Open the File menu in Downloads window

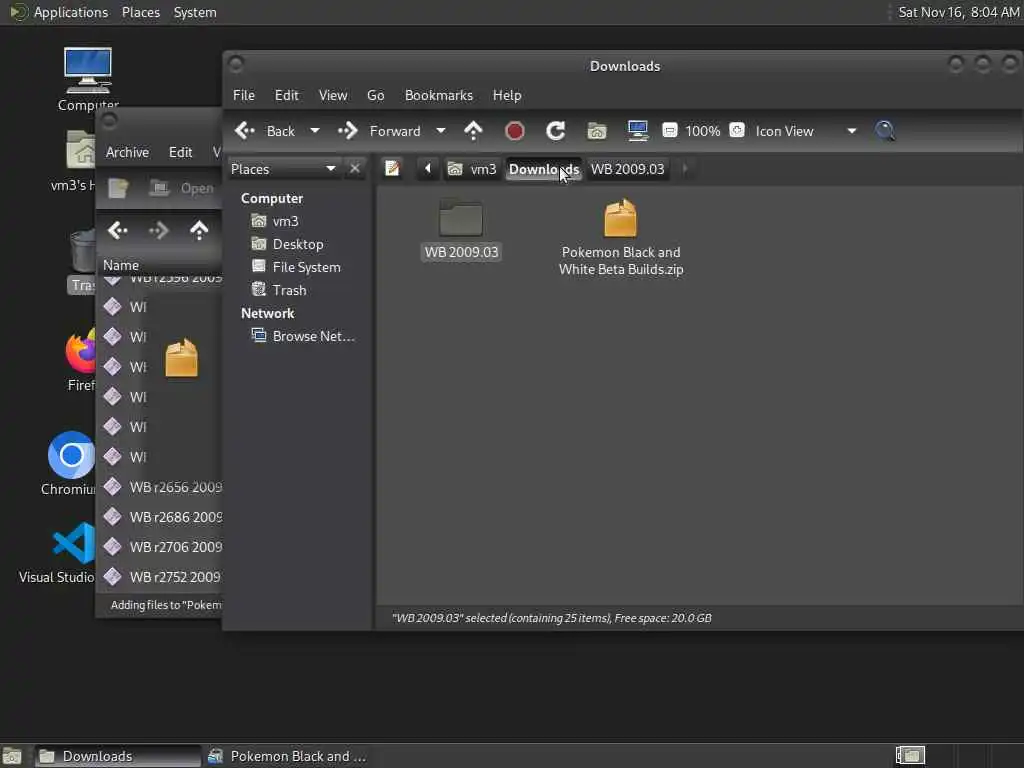coord(244,95)
